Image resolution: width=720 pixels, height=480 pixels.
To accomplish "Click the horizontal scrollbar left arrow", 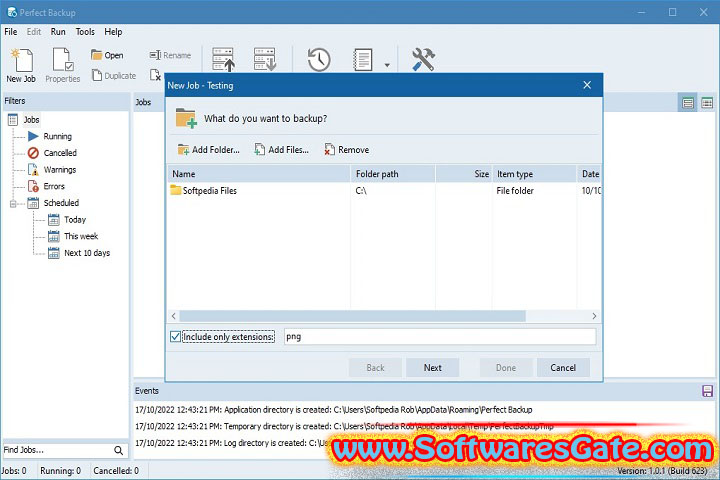I will pyautogui.click(x=174, y=316).
